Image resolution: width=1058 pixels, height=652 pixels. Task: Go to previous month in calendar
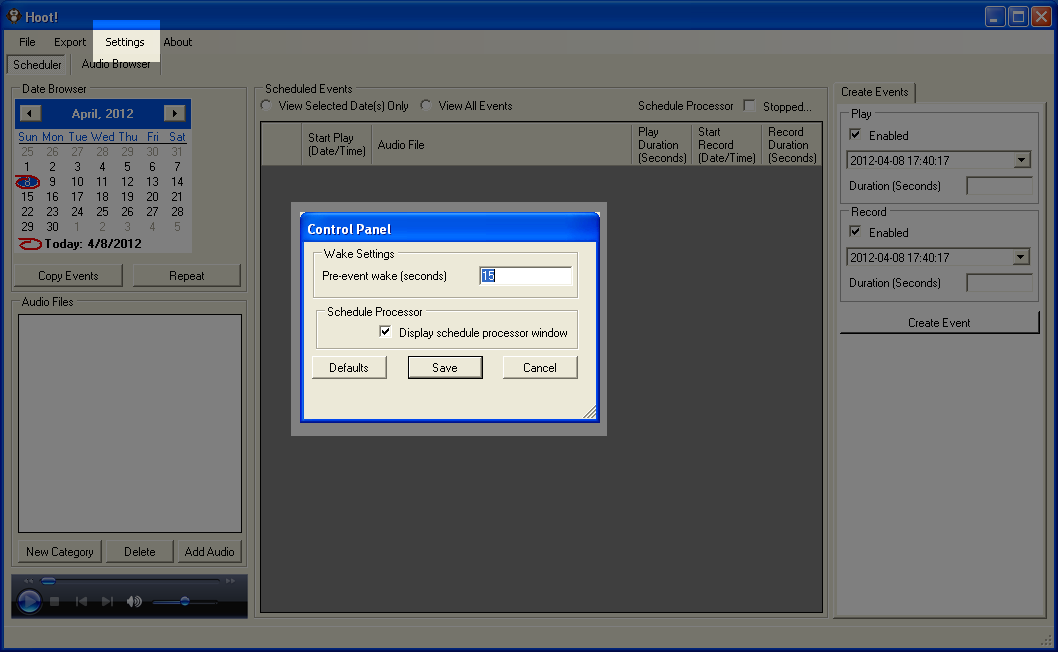click(31, 114)
